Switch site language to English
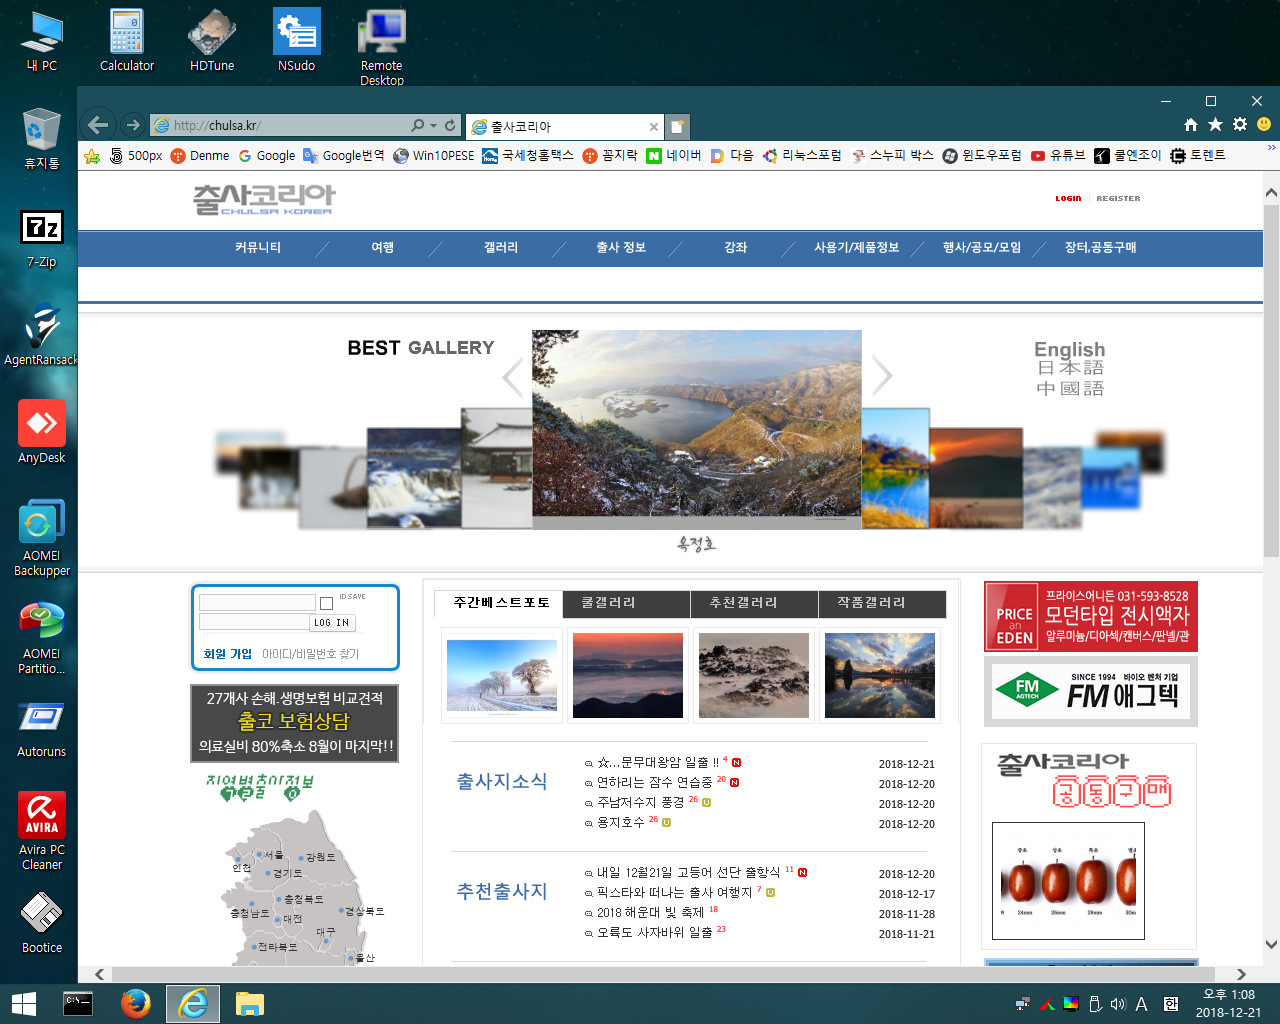Viewport: 1280px width, 1024px height. tap(1069, 349)
